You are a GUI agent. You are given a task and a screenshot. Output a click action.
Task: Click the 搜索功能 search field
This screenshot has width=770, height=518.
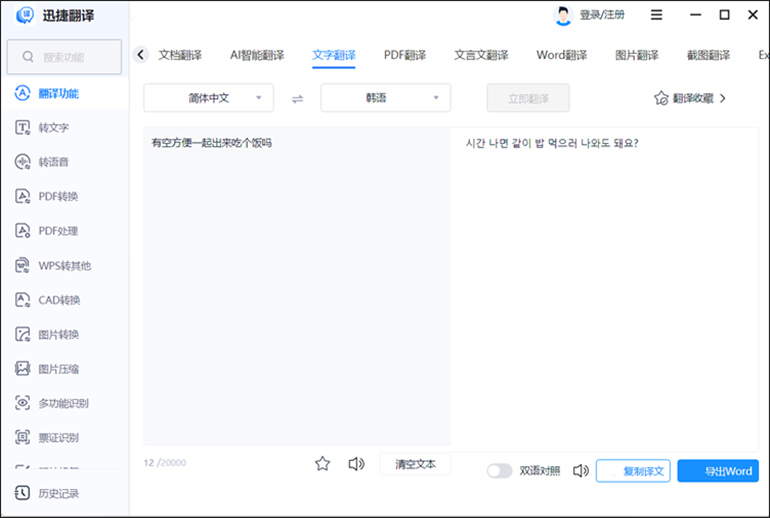64,57
